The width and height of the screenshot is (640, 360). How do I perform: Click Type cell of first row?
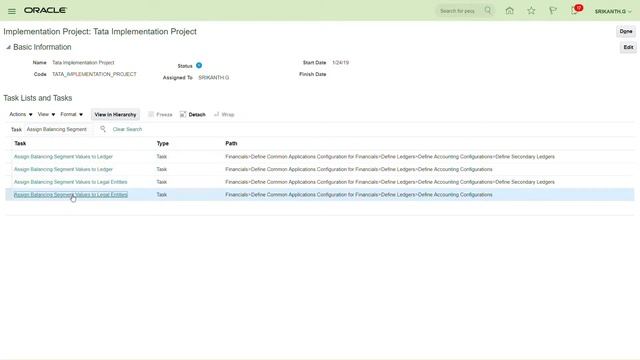click(x=162, y=156)
